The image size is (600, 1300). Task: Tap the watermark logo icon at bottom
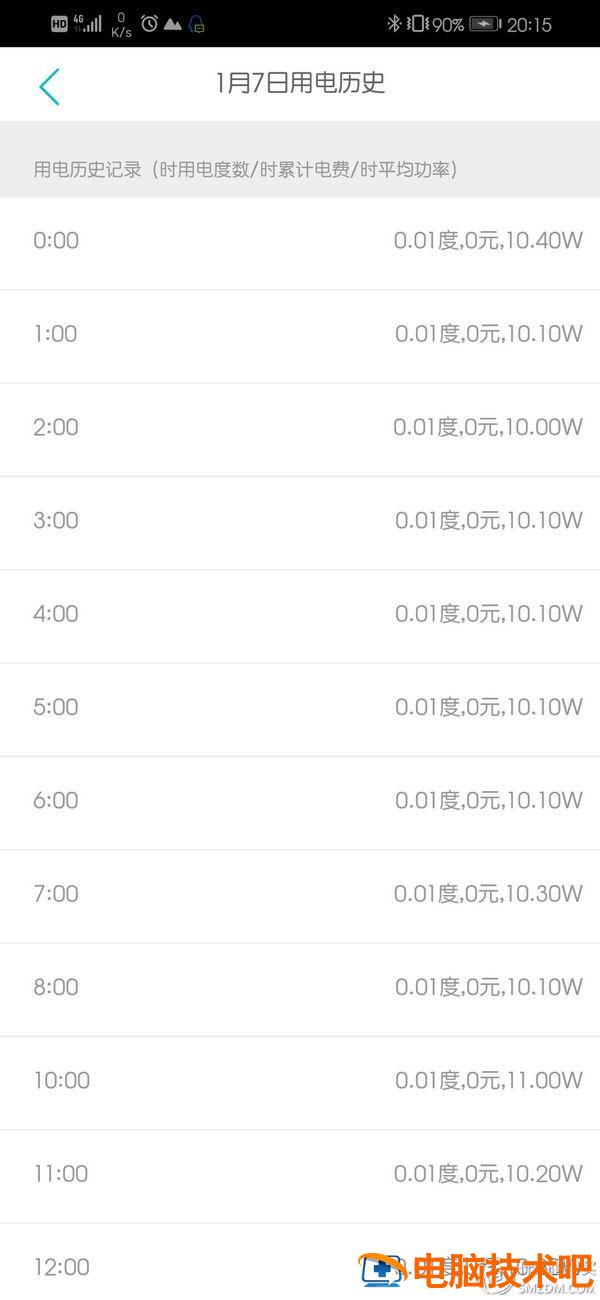point(384,1270)
